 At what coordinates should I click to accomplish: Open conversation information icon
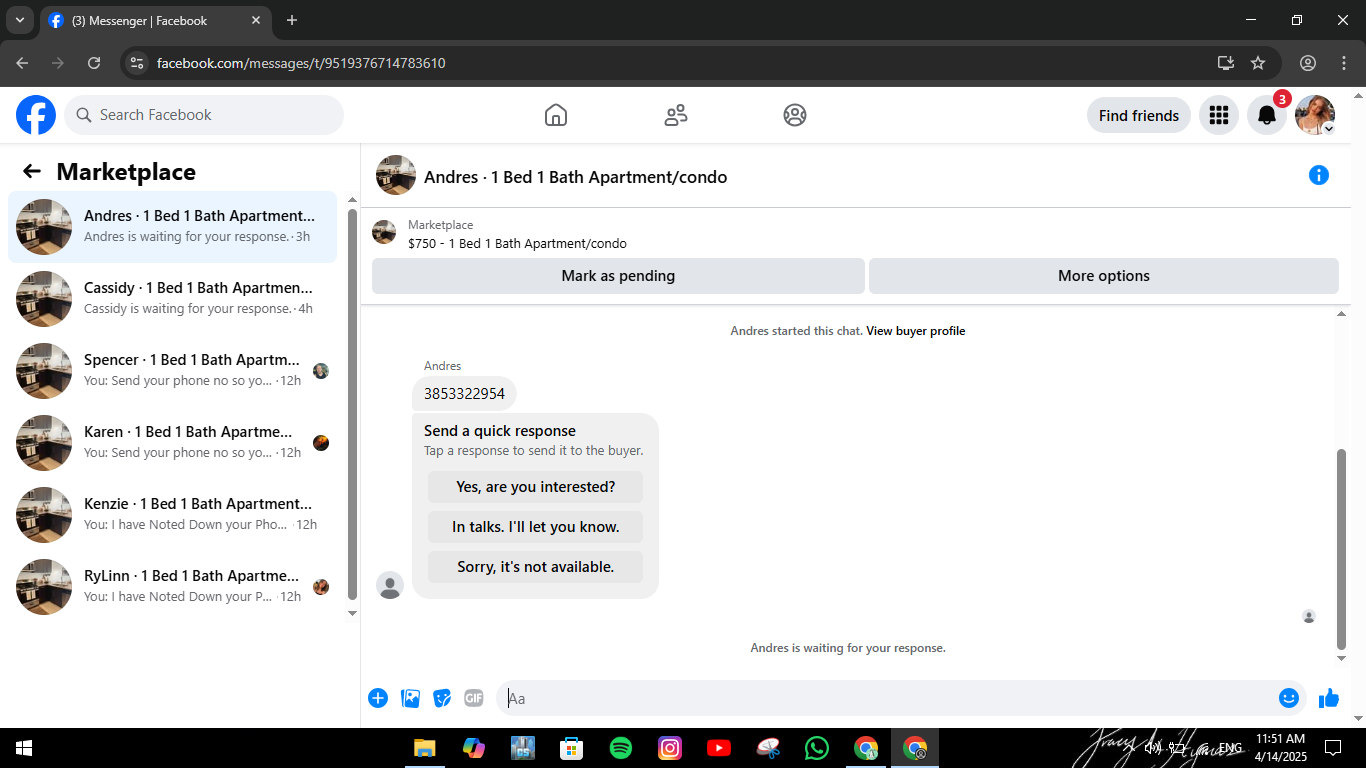coord(1319,176)
